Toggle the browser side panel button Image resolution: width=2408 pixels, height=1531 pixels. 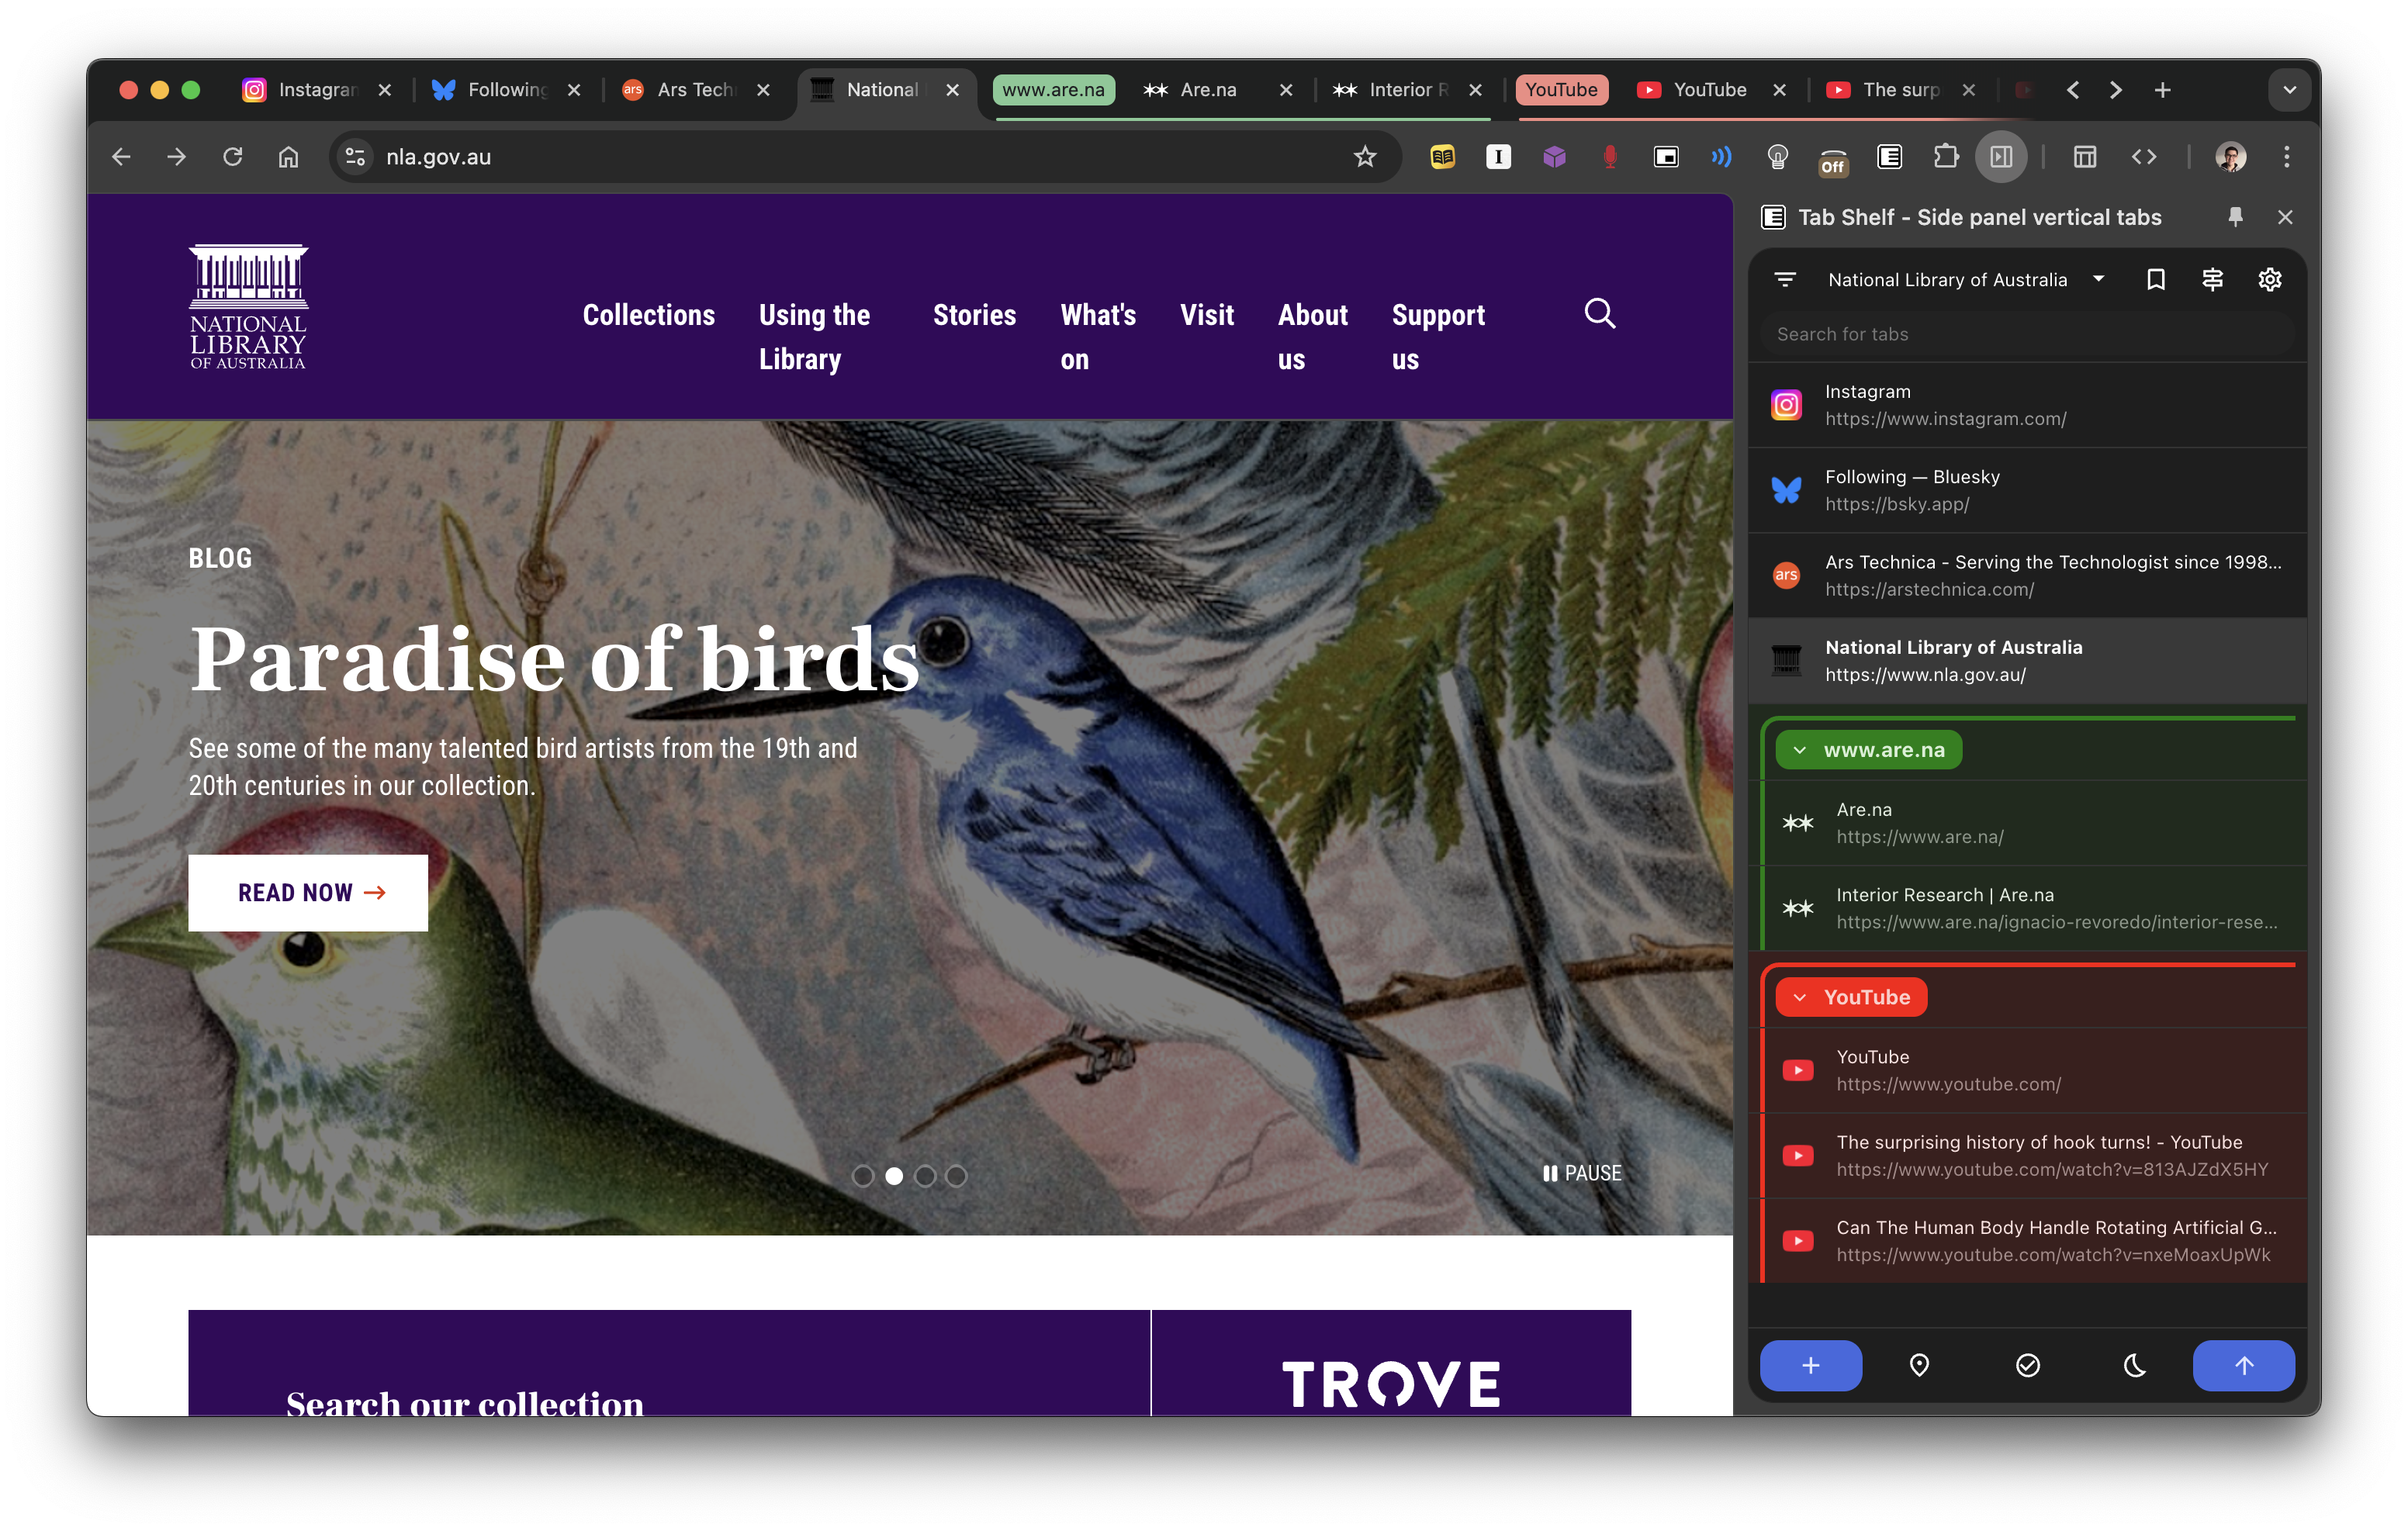(x=2001, y=157)
